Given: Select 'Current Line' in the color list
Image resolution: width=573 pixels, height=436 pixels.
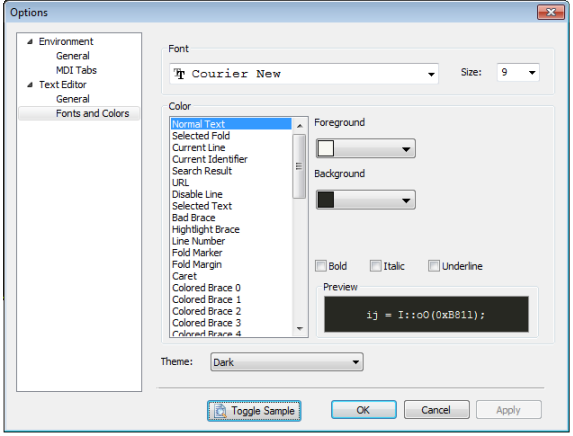Looking at the screenshot, I should click(x=231, y=147).
